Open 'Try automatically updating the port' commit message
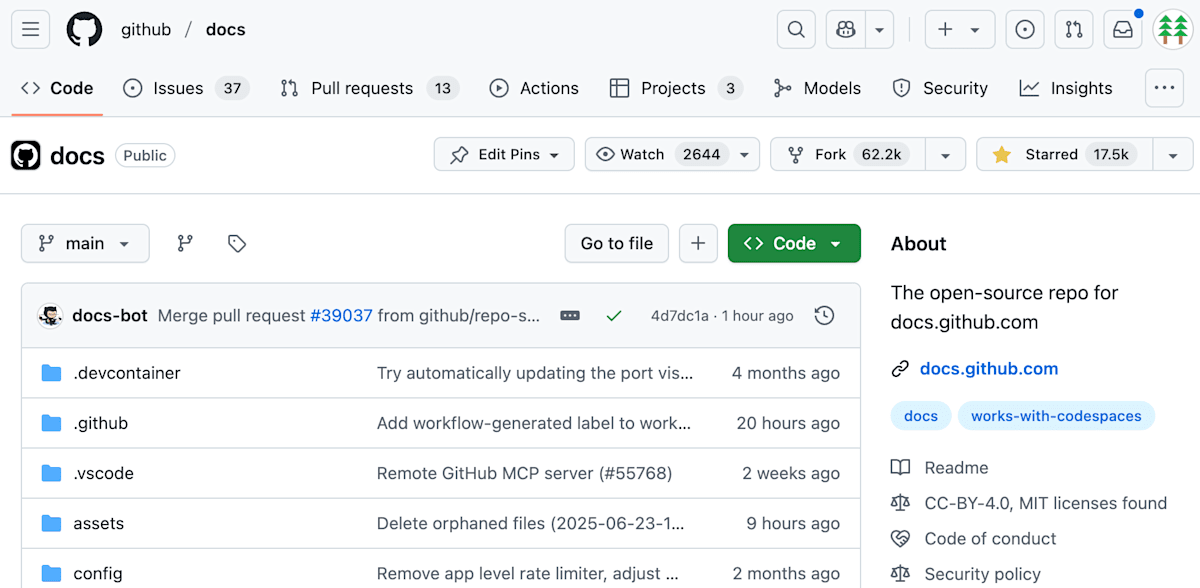Image resolution: width=1200 pixels, height=588 pixels. tap(535, 373)
